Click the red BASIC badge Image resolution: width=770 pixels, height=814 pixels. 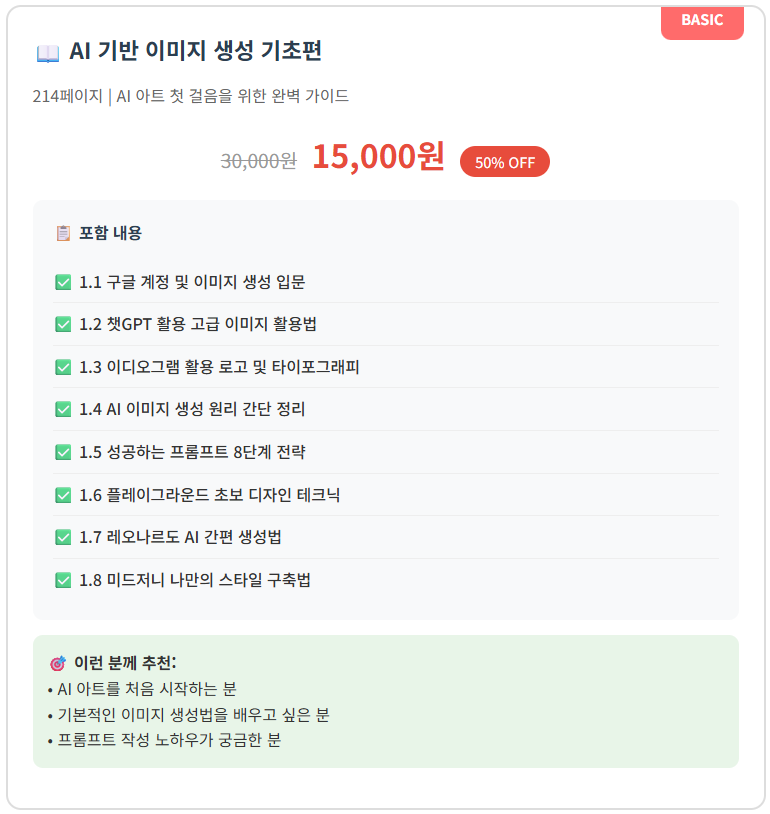pos(702,21)
